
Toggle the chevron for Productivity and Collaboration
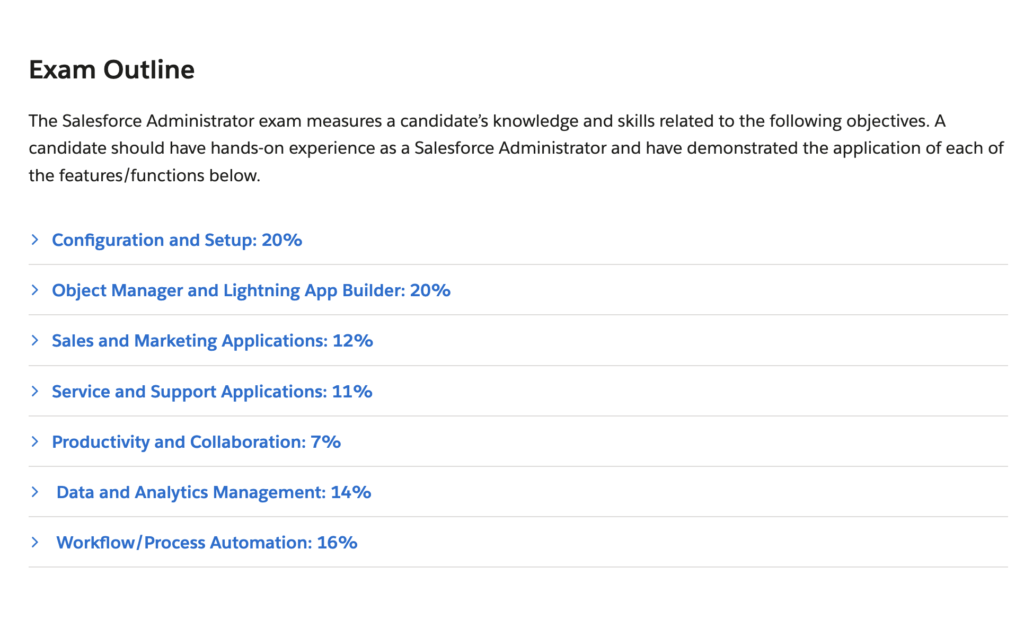pyautogui.click(x=35, y=442)
